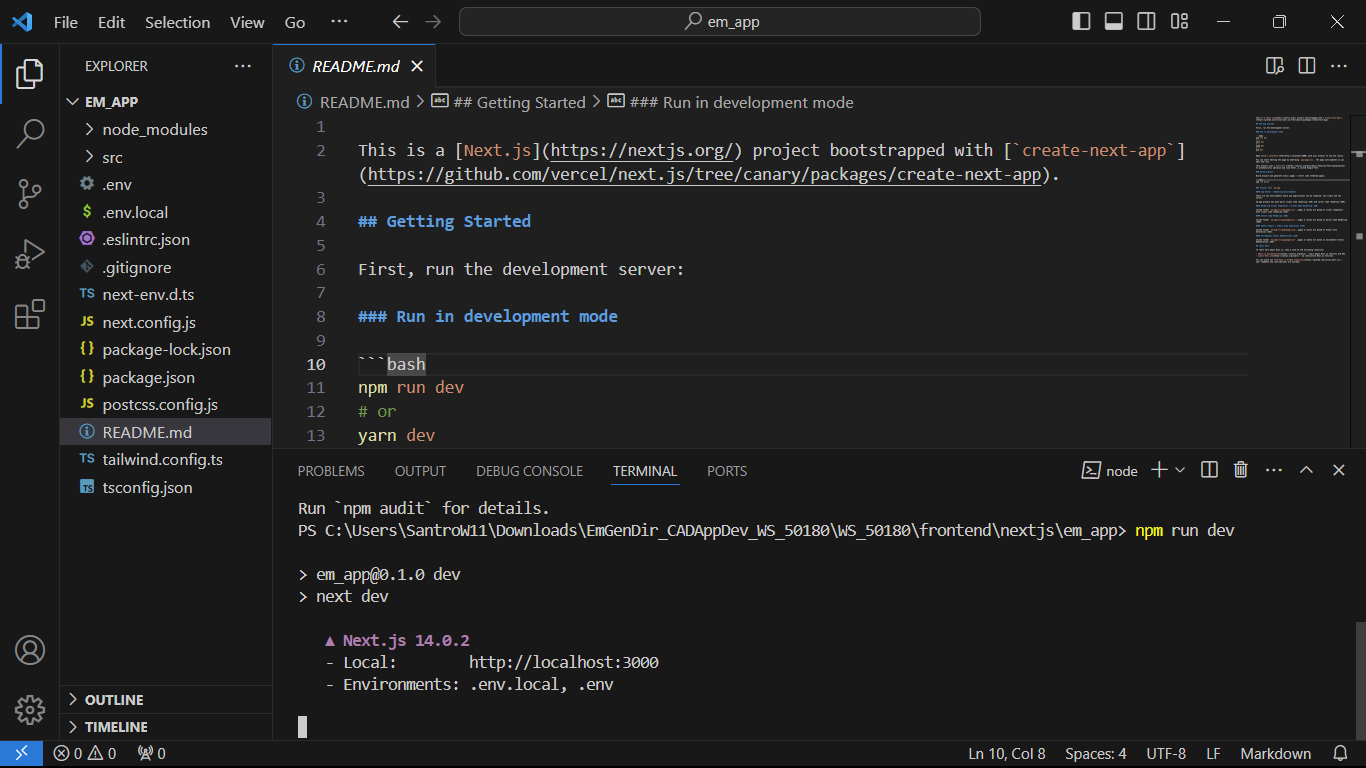The height and width of the screenshot is (768, 1366).
Task: Click http://localhost:3000 link in terminal
Action: 564,662
